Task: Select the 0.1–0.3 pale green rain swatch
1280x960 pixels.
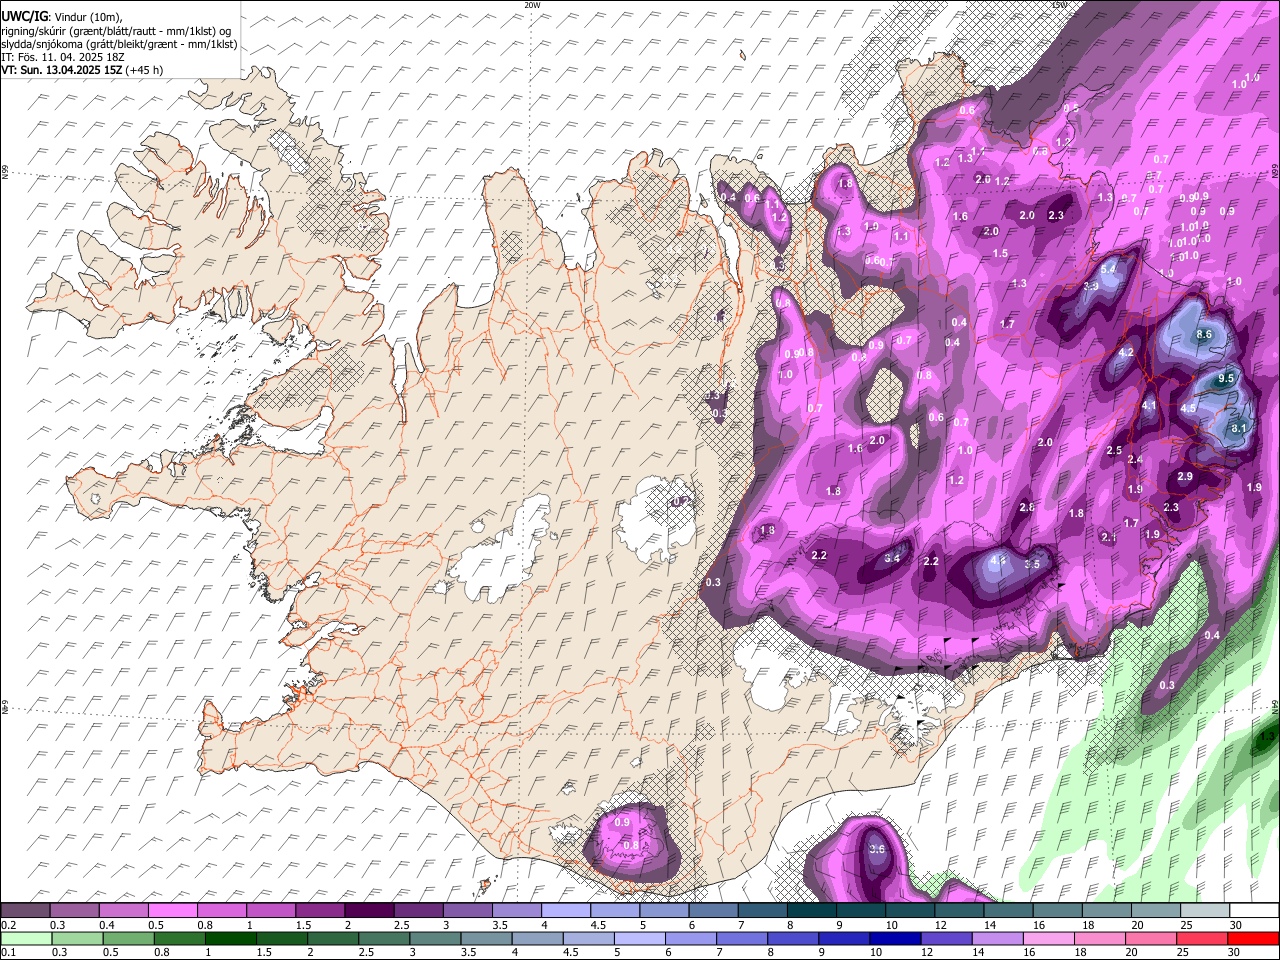Action: (x=27, y=938)
